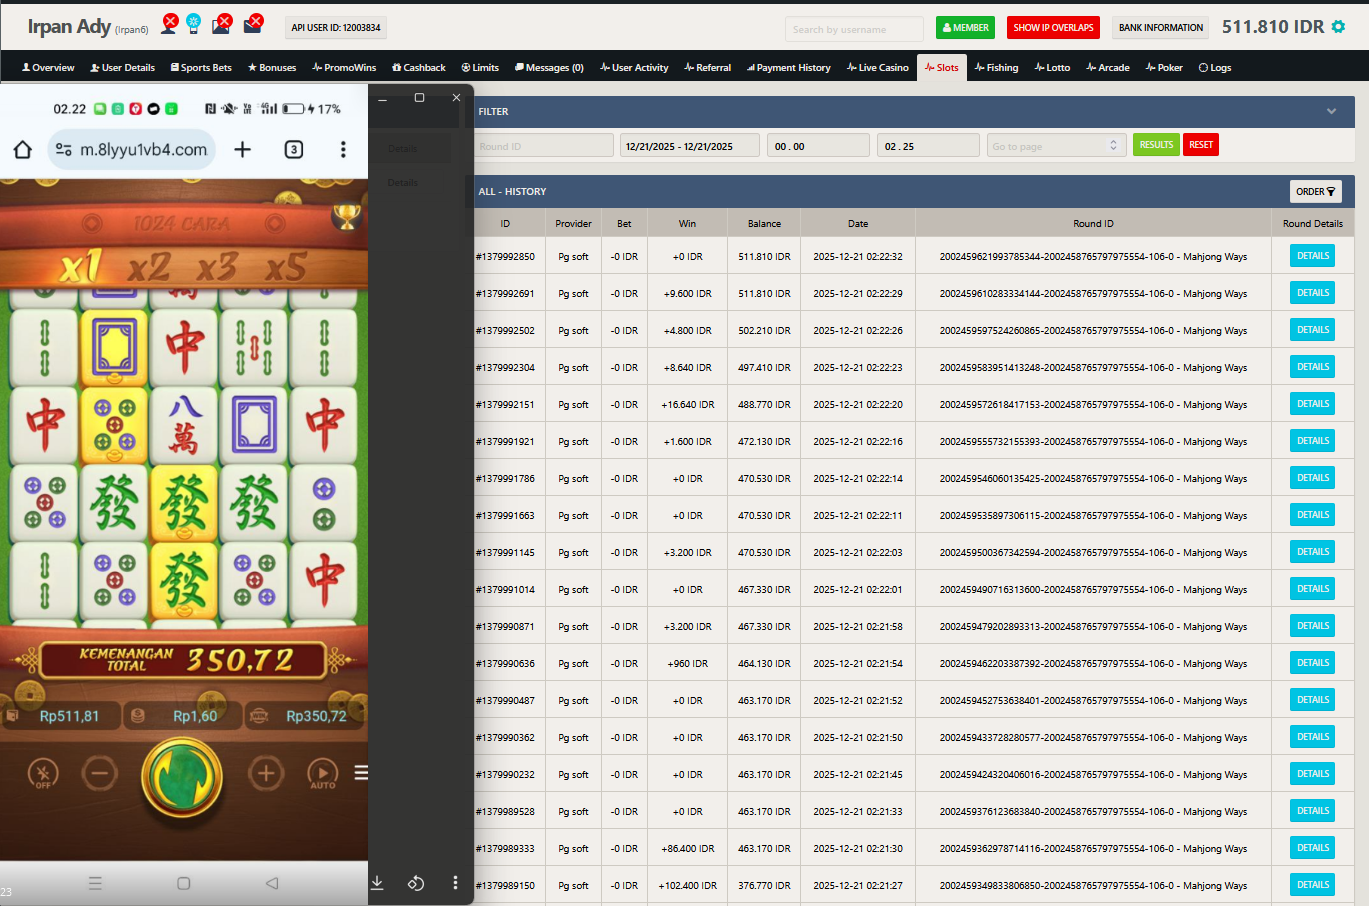
Task: Open Go to page selector
Action: click(x=1056, y=146)
